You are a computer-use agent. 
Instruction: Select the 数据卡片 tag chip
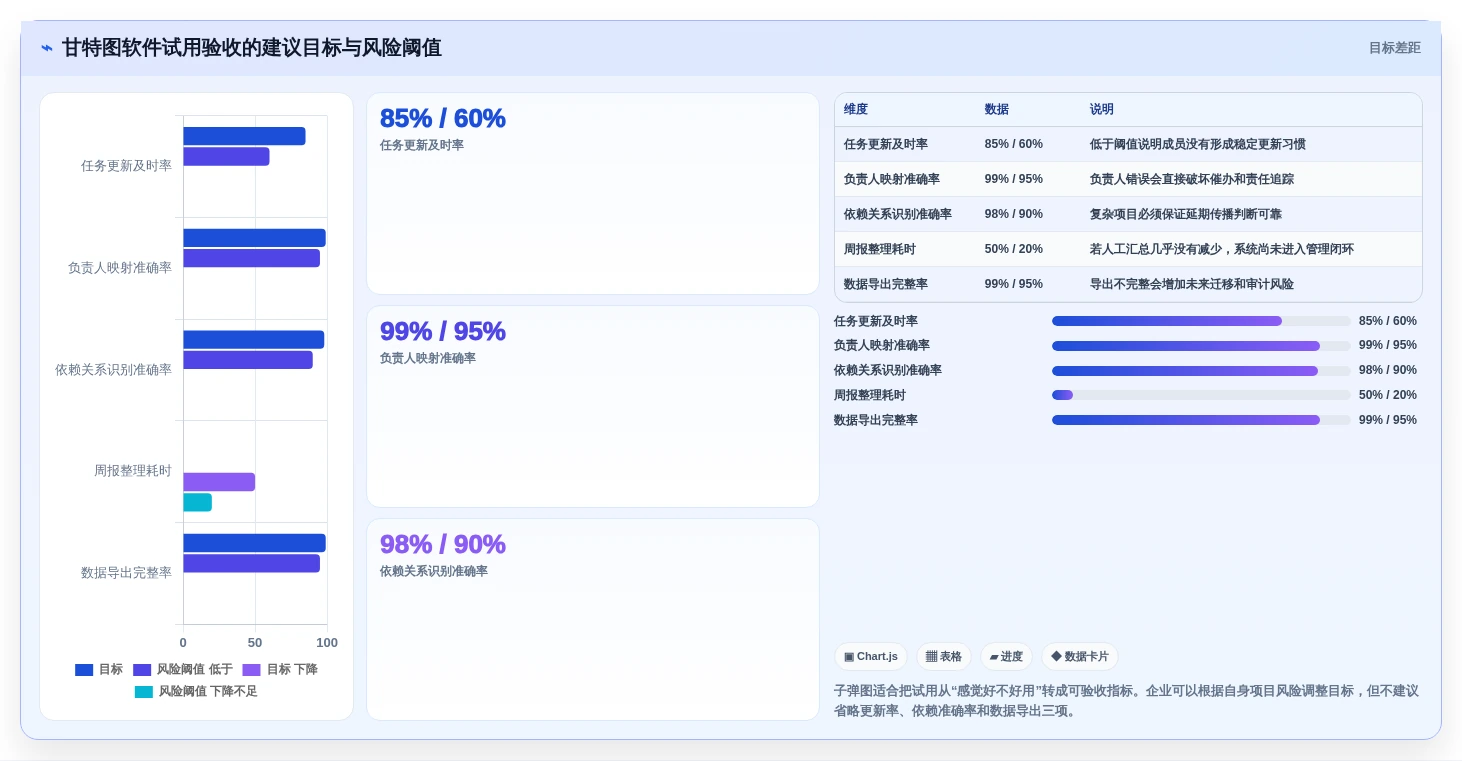(1080, 657)
